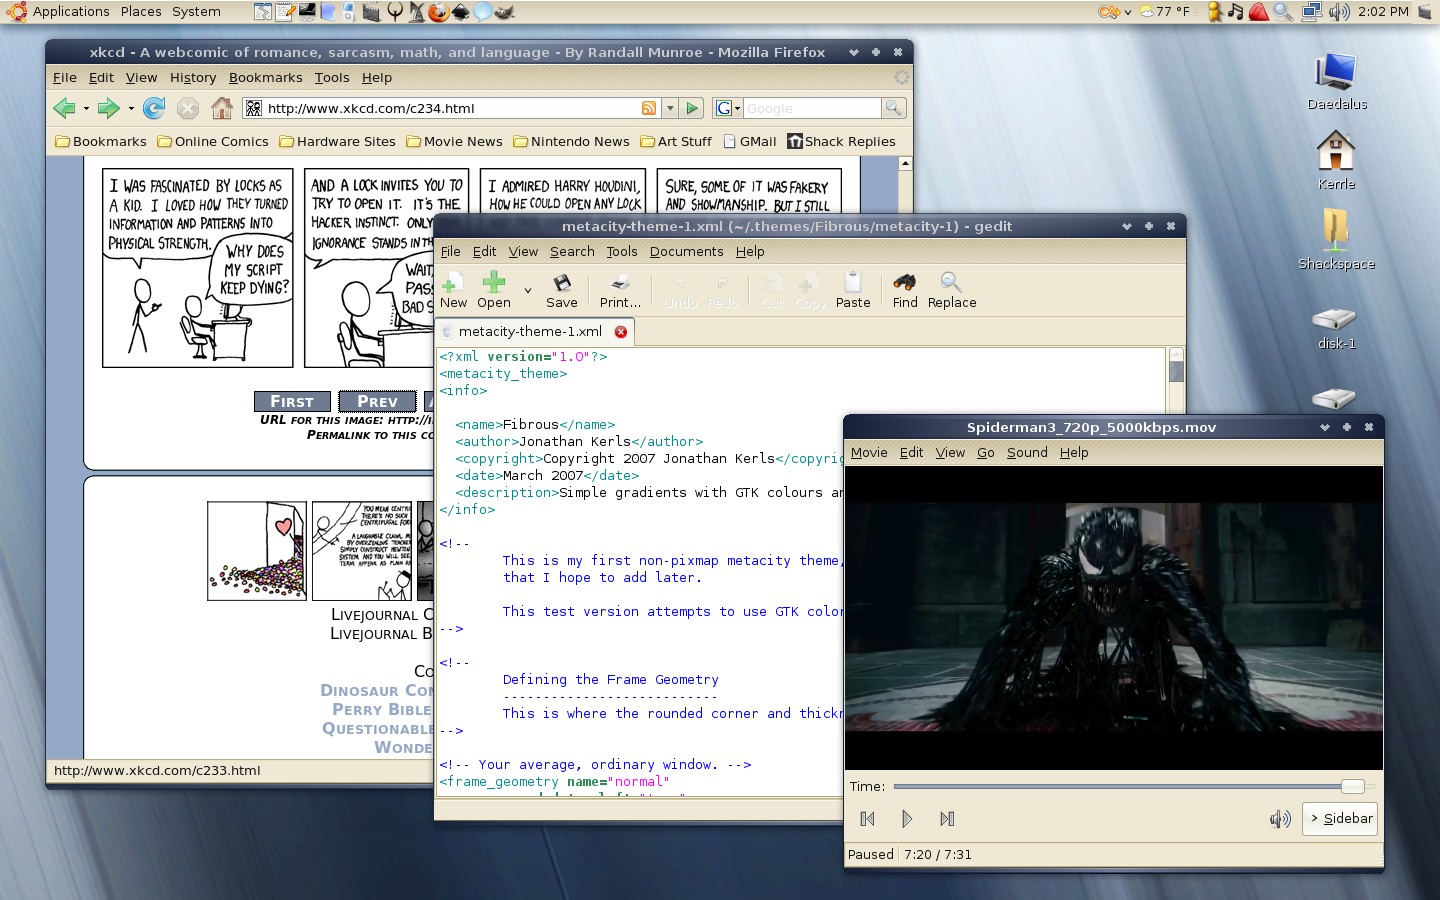Launch GIMP from the top panel
This screenshot has height=900, width=1440.
[x=504, y=12]
